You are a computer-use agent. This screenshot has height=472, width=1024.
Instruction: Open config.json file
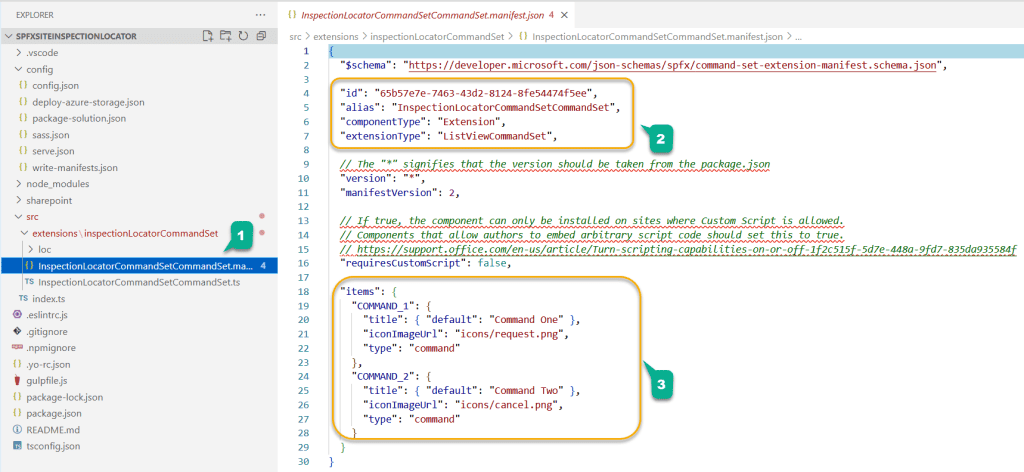(x=56, y=86)
